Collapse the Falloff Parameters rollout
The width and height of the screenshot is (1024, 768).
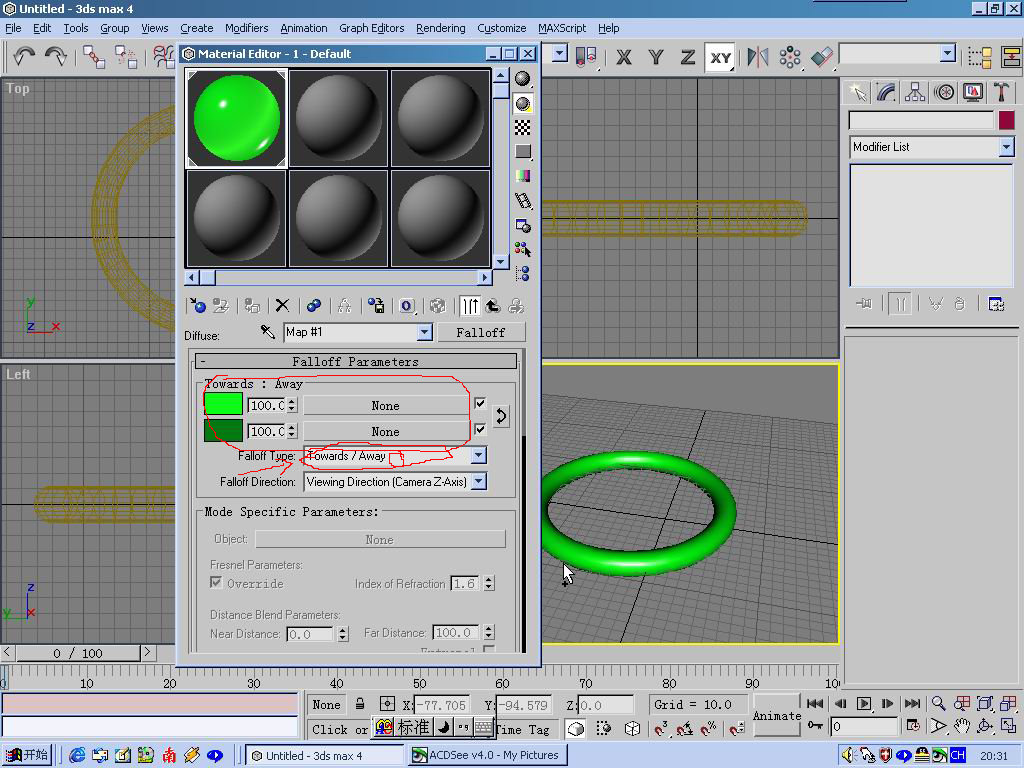357,361
